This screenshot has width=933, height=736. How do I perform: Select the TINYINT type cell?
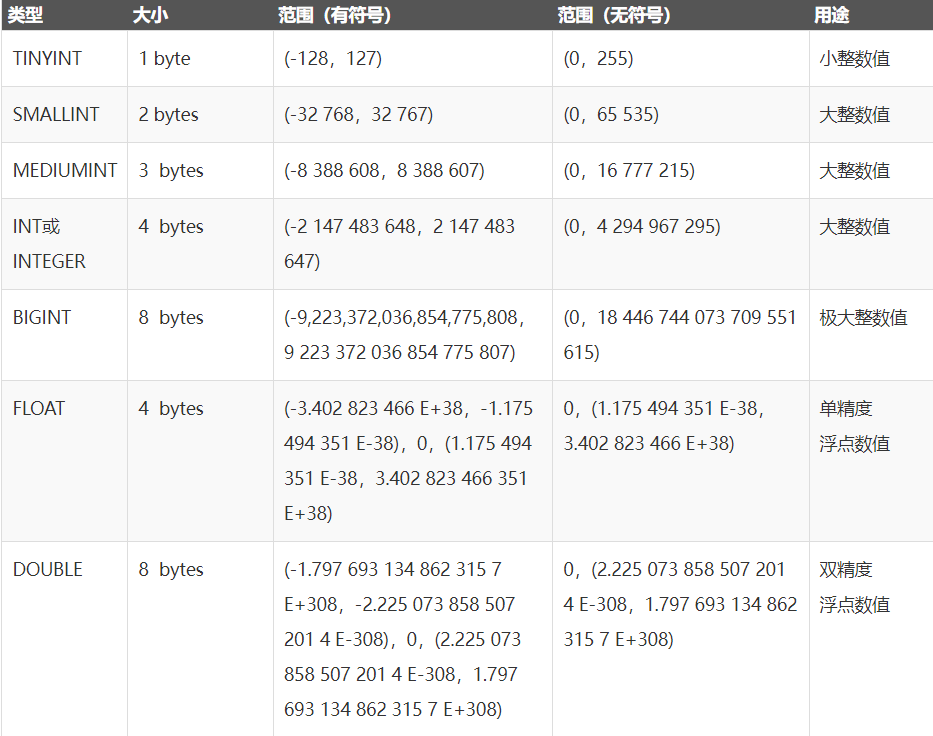(47, 59)
